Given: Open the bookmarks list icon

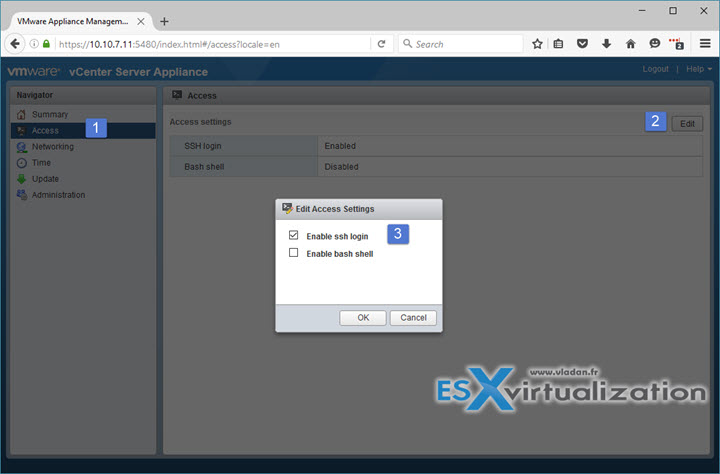Looking at the screenshot, I should tap(558, 44).
